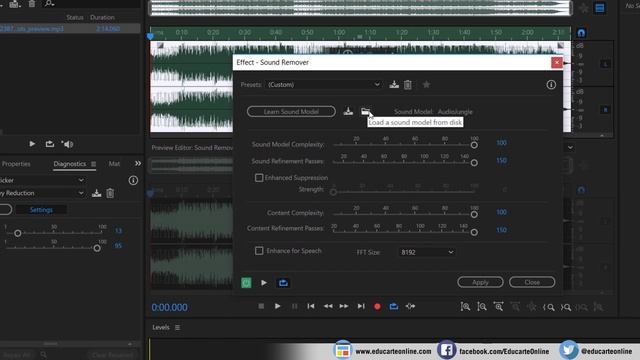This screenshot has width=640, height=360.
Task: Click timeline ruler at 1:00 mark
Action: tap(339, 32)
